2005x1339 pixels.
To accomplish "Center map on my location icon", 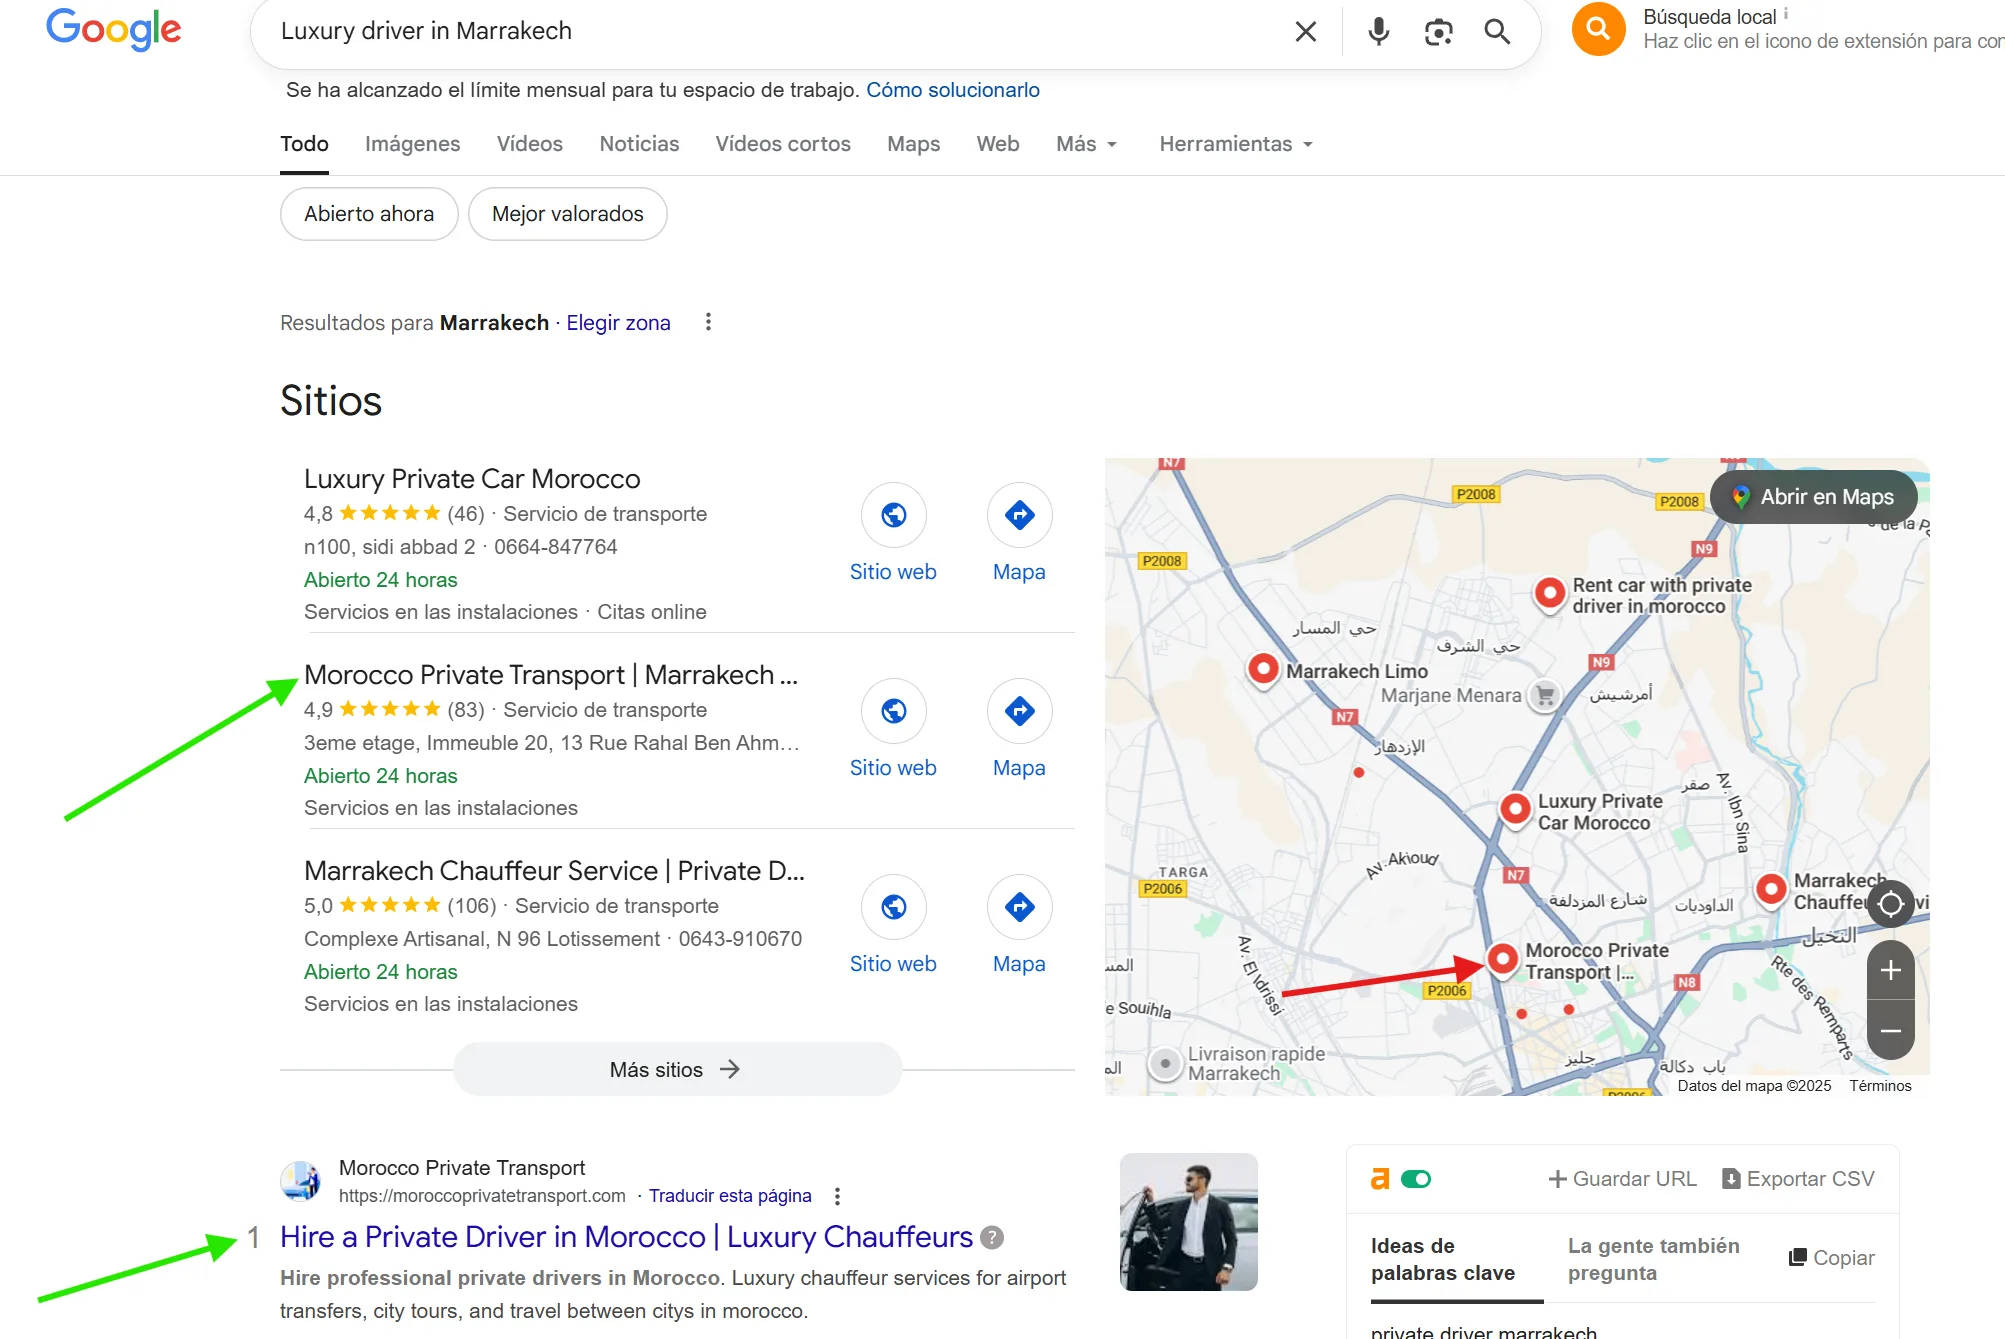I will click(1890, 904).
